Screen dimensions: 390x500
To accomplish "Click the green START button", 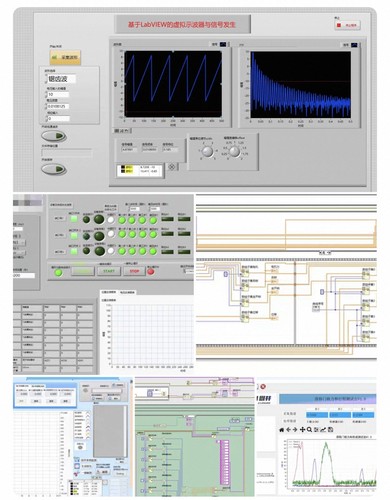I will (109, 271).
